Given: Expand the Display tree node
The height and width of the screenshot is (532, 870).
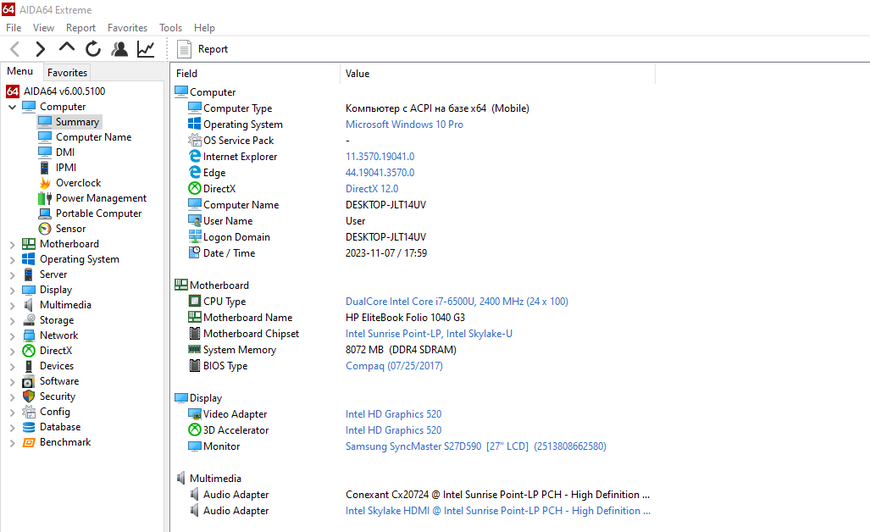Looking at the screenshot, I should point(12,290).
